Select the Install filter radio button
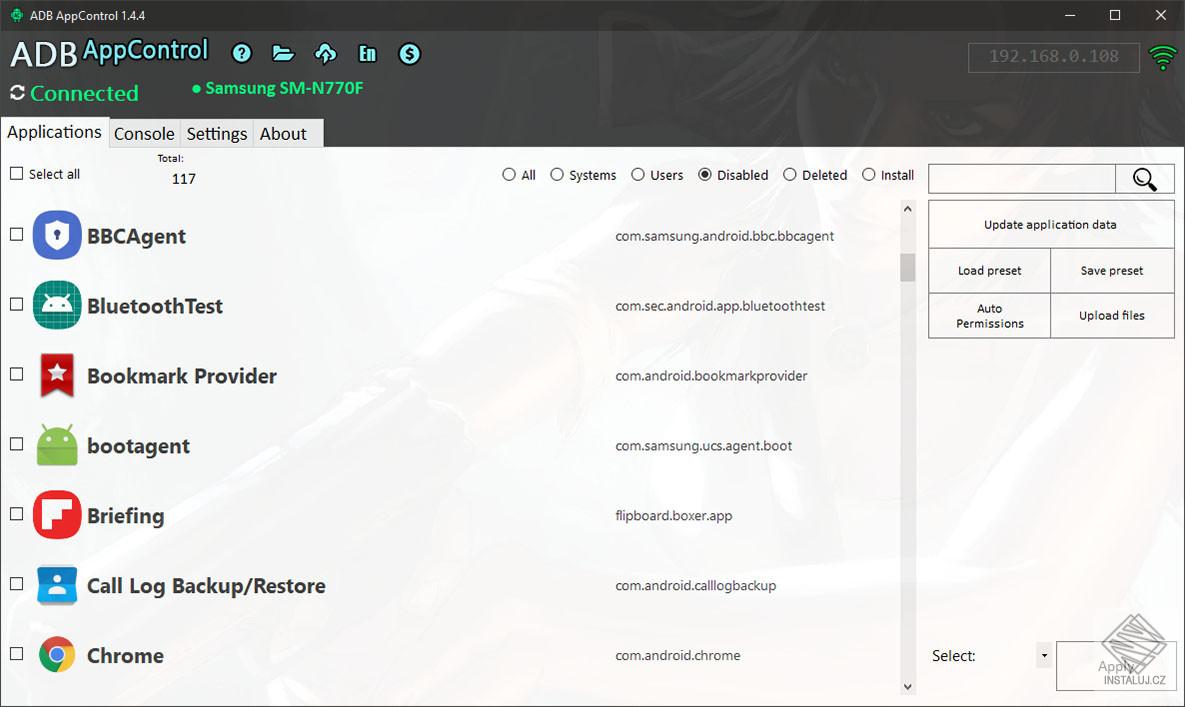Viewport: 1185px width, 707px height. [869, 174]
